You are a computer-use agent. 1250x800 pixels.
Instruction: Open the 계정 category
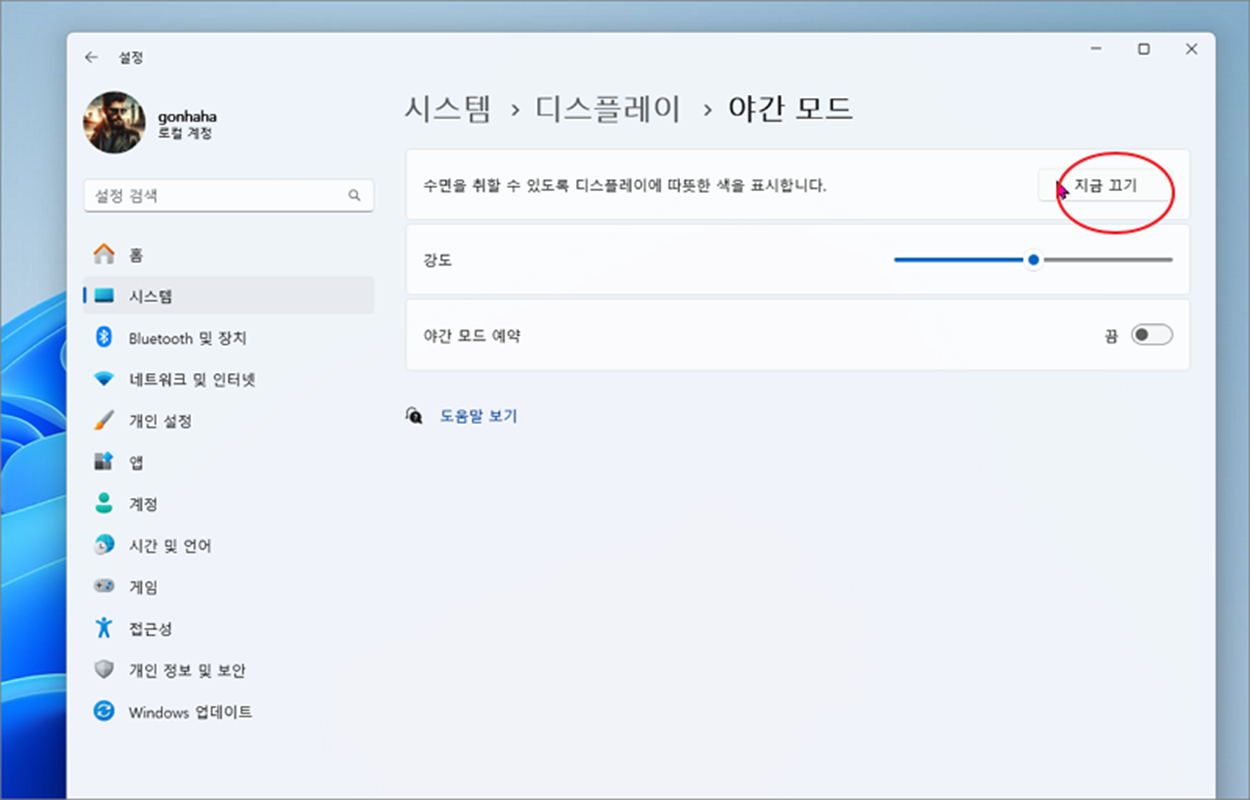(x=229, y=504)
